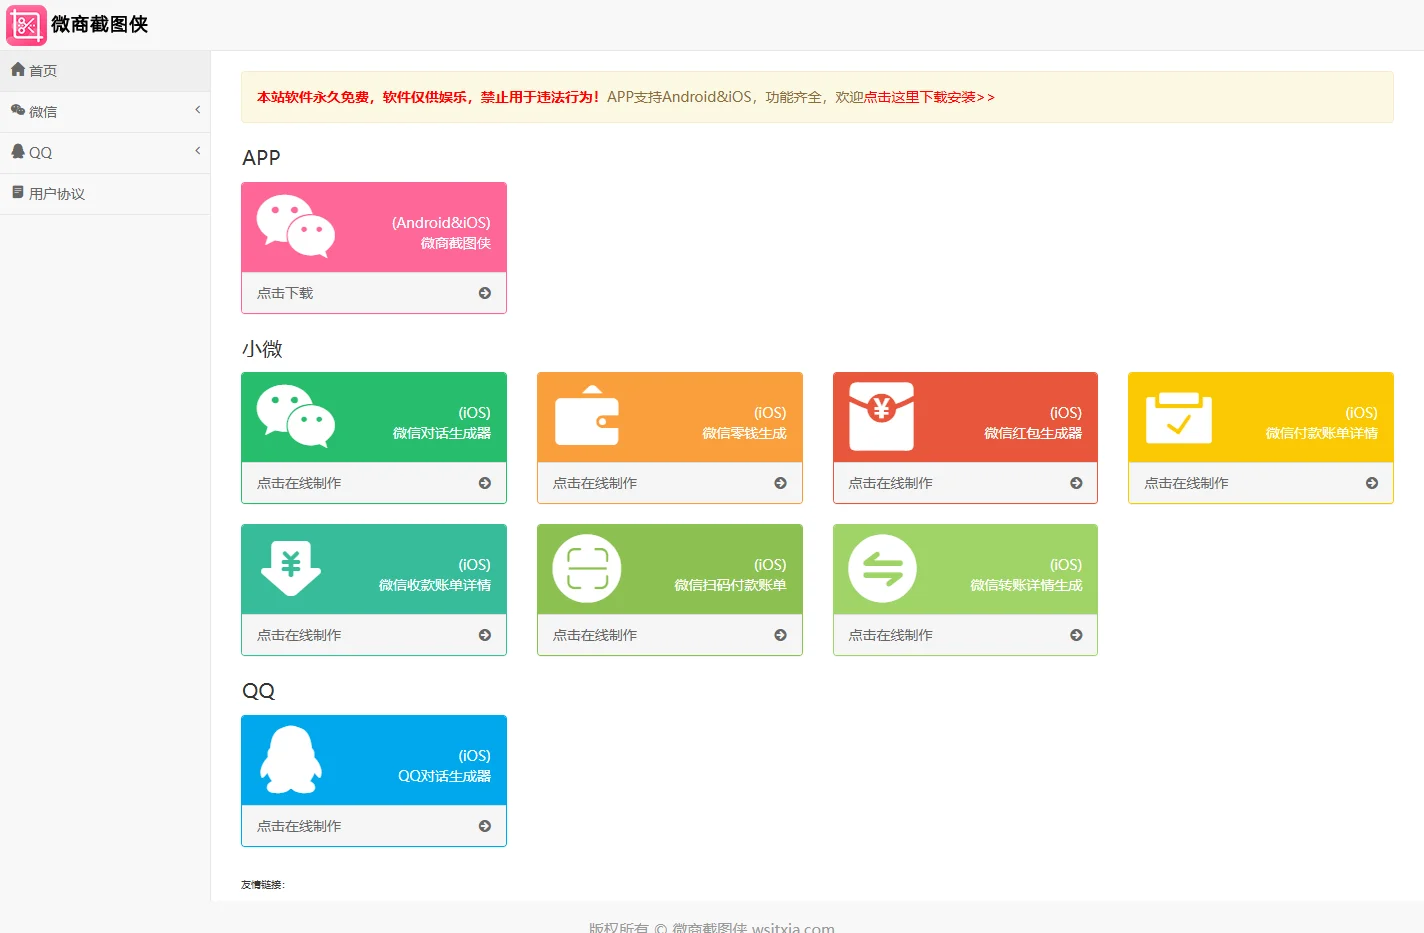Click the document icon beside 用户协议
Viewport: 1424px width, 933px height.
click(18, 192)
